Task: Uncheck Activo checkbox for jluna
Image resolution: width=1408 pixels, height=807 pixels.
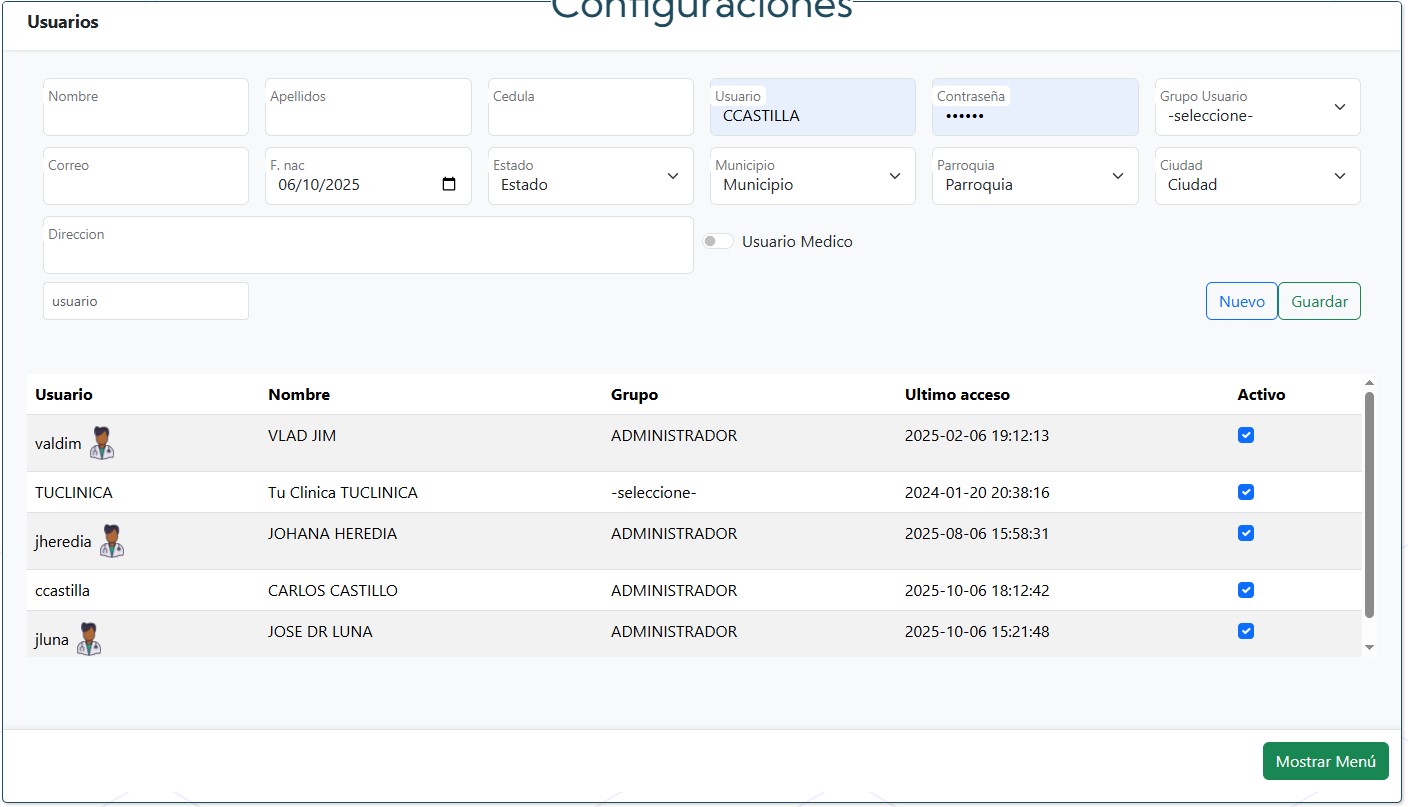Action: [x=1246, y=631]
